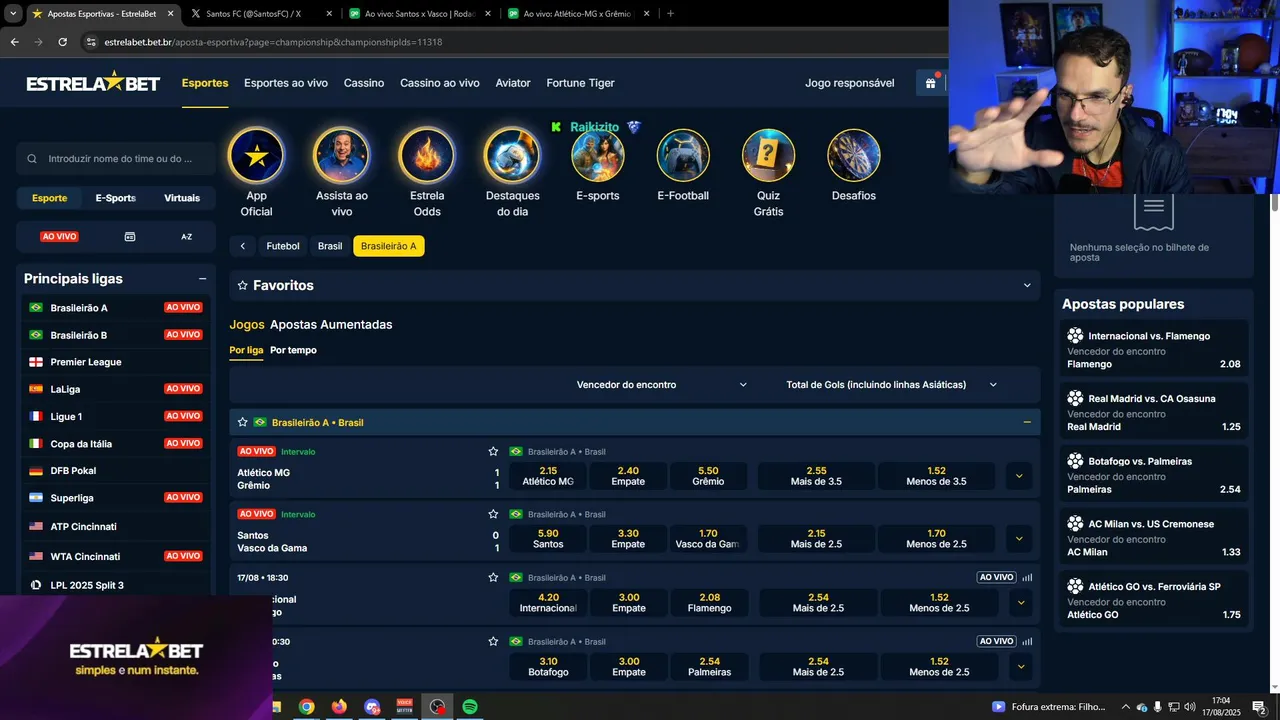Expand more markets for Botafogo match
The height and width of the screenshot is (720, 1280).
[x=1020, y=666]
